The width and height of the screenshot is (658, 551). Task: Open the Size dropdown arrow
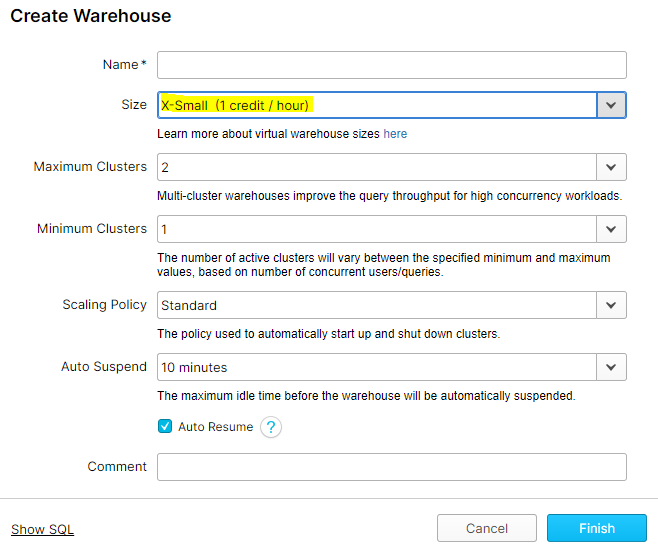click(611, 105)
